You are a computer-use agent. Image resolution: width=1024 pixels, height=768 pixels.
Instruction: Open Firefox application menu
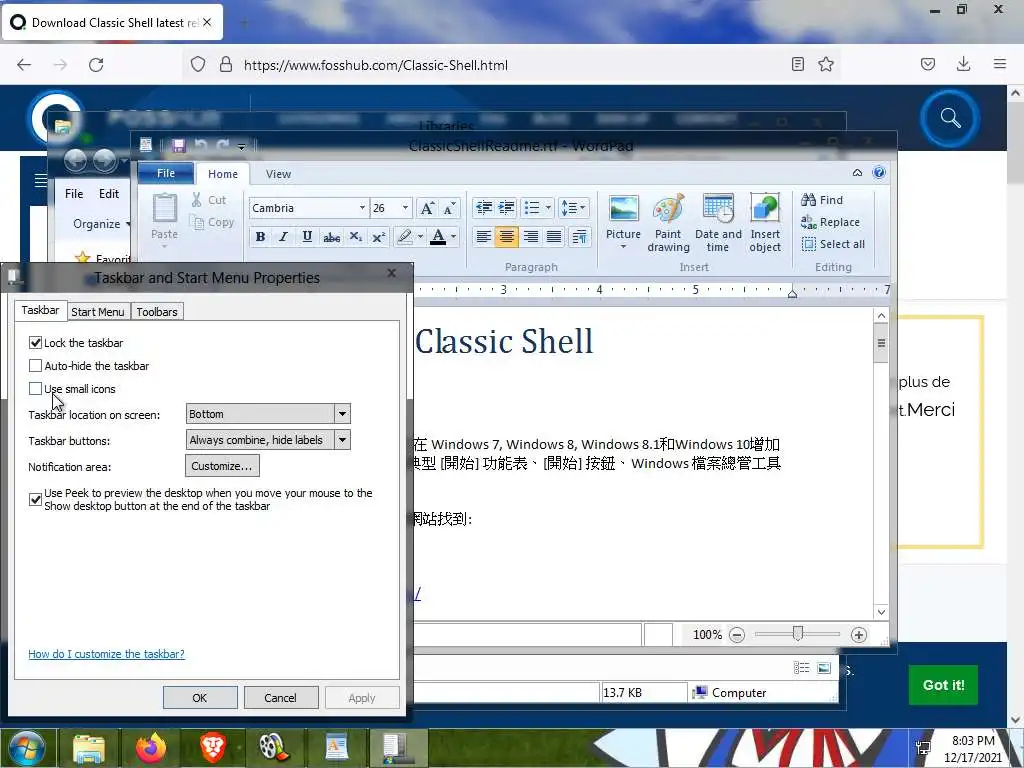1000,64
